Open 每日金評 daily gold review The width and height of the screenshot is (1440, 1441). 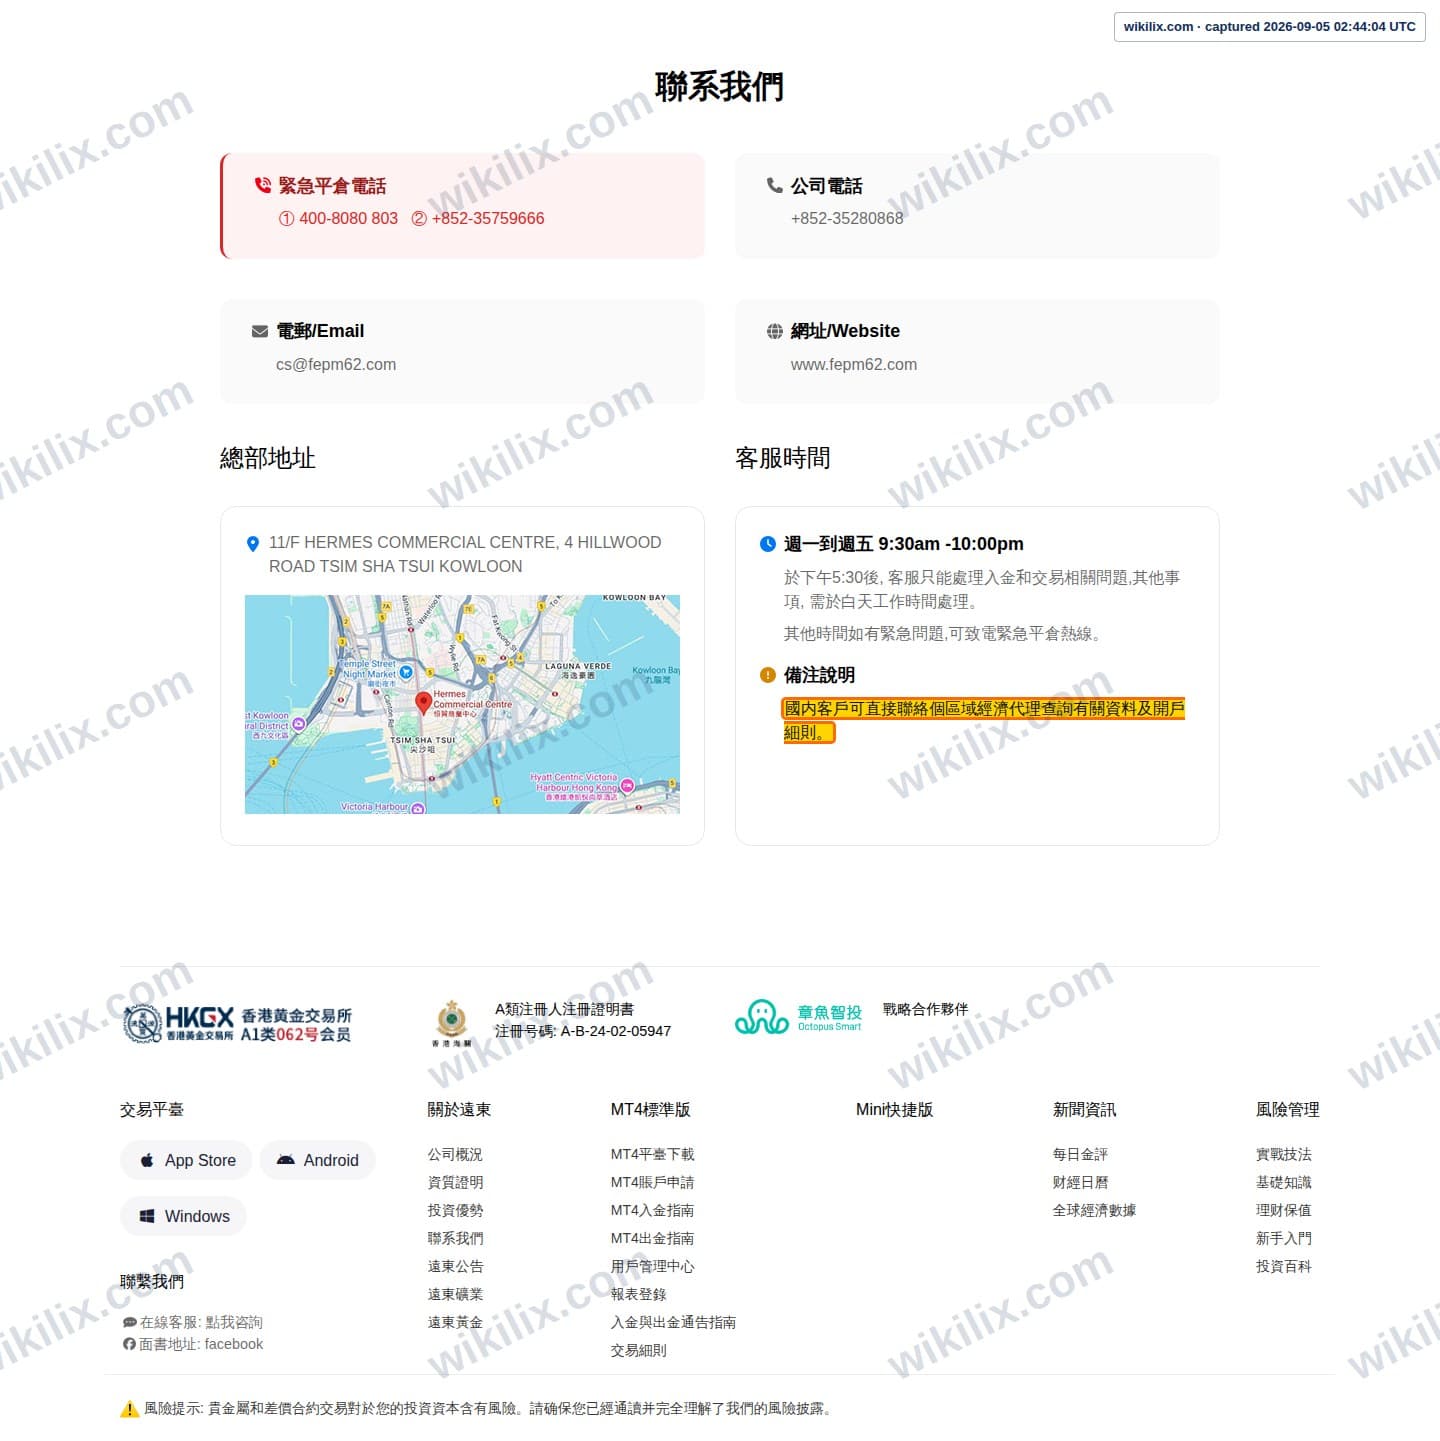(1080, 1154)
